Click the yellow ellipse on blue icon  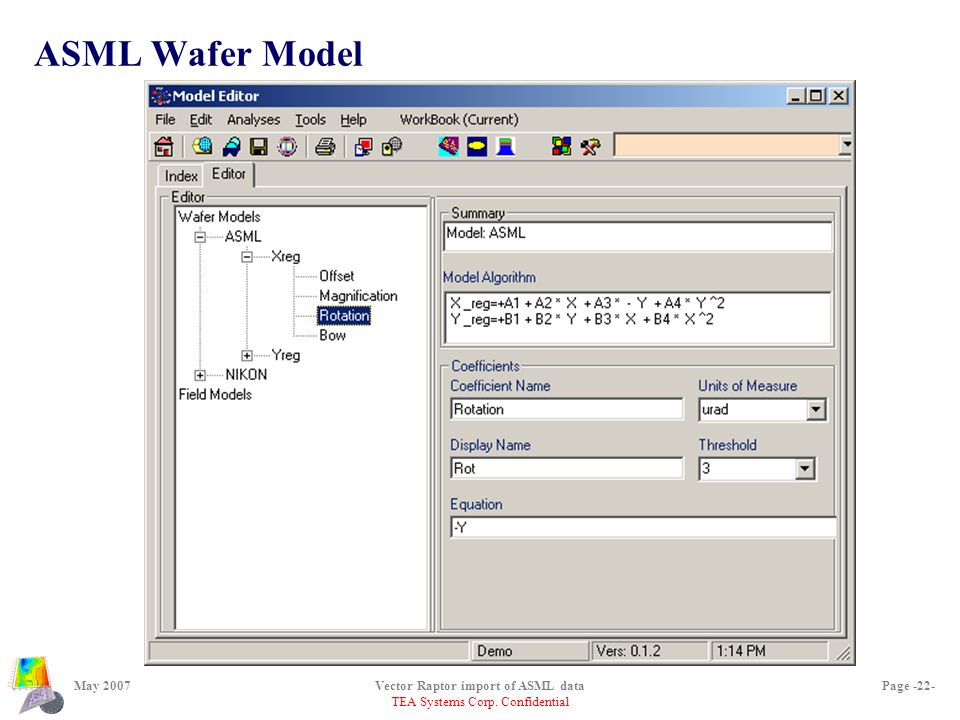477,146
